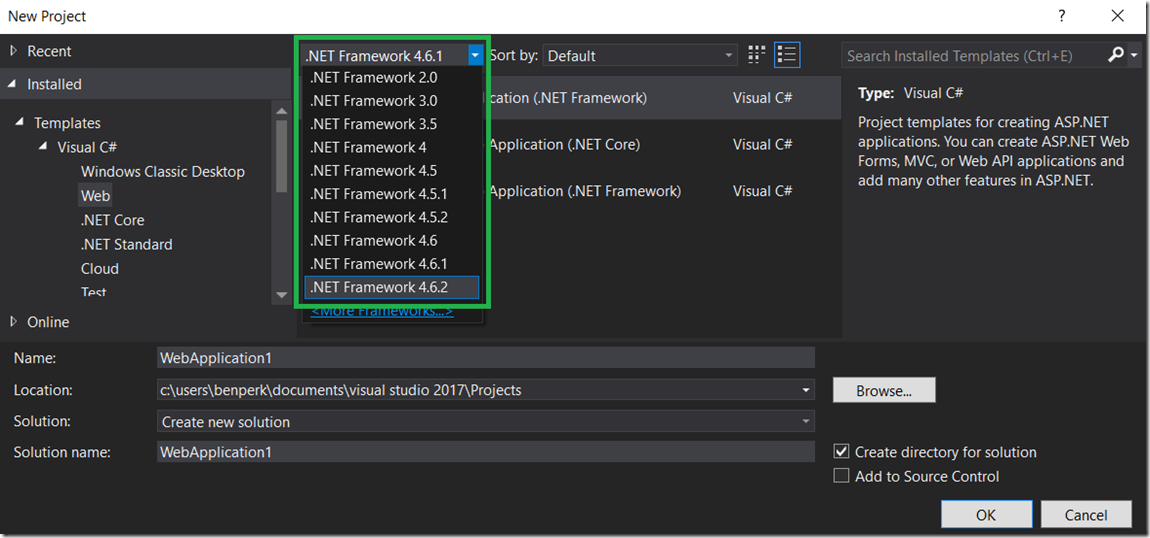
Task: Select the .NET Core template category
Action: (x=112, y=220)
